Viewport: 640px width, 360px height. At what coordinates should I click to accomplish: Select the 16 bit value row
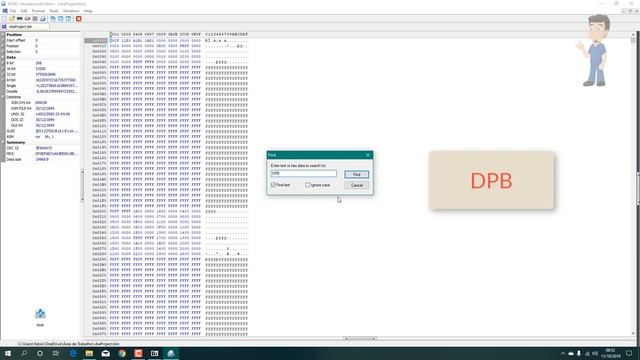(x=43, y=69)
